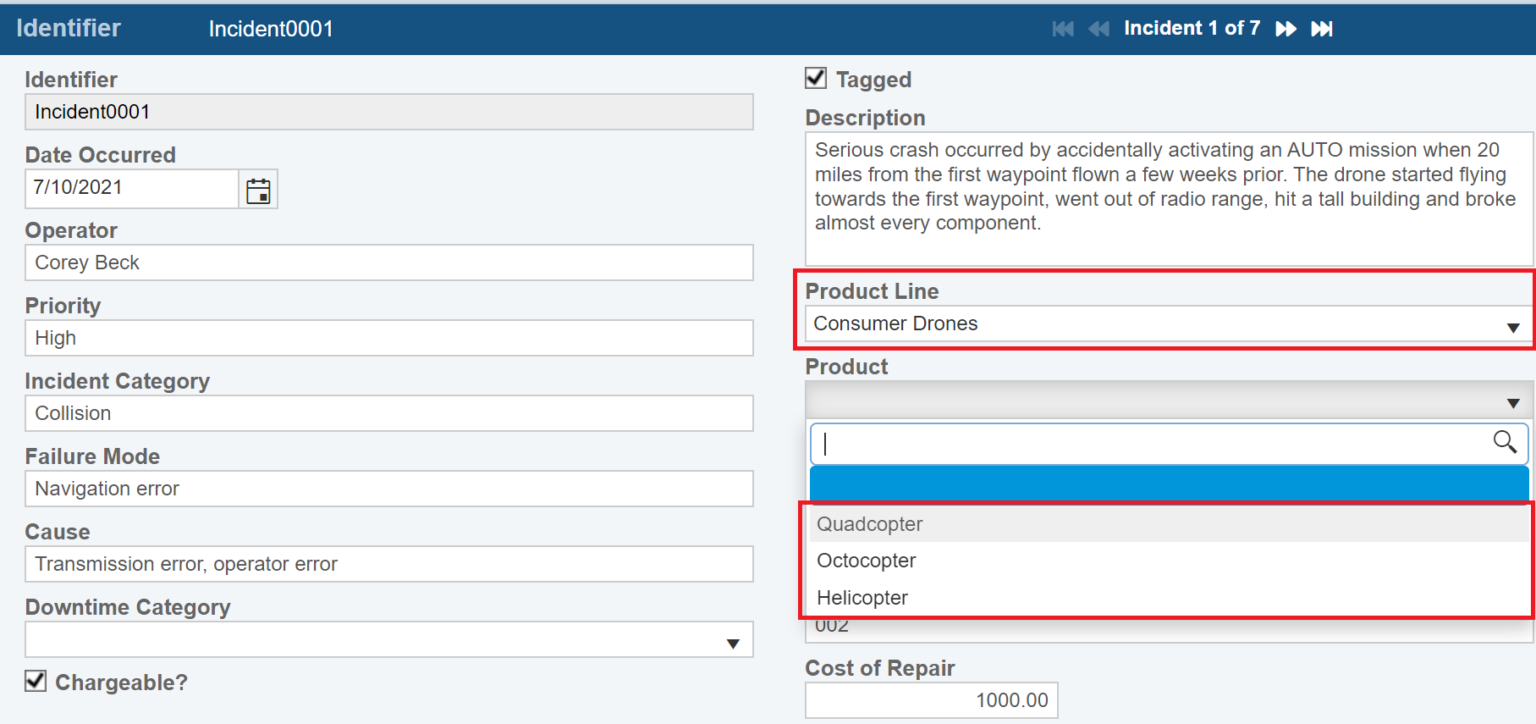Jump to the last incident record
Viewport: 1536px width, 724px height.
pos(1322,28)
